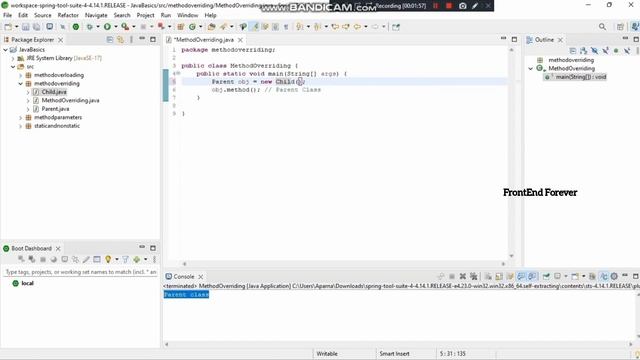This screenshot has height=360, width=640.
Task: Open the Source menu
Action: pos(42,15)
